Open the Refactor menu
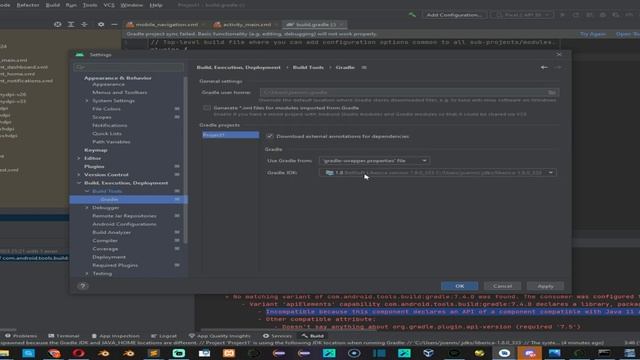This screenshot has height=360, width=640. point(28,5)
